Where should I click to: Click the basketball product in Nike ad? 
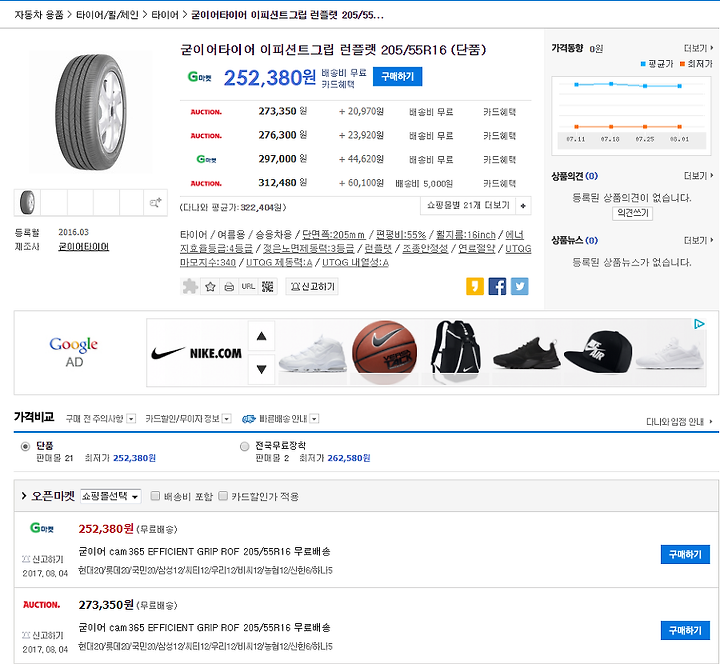[384, 353]
